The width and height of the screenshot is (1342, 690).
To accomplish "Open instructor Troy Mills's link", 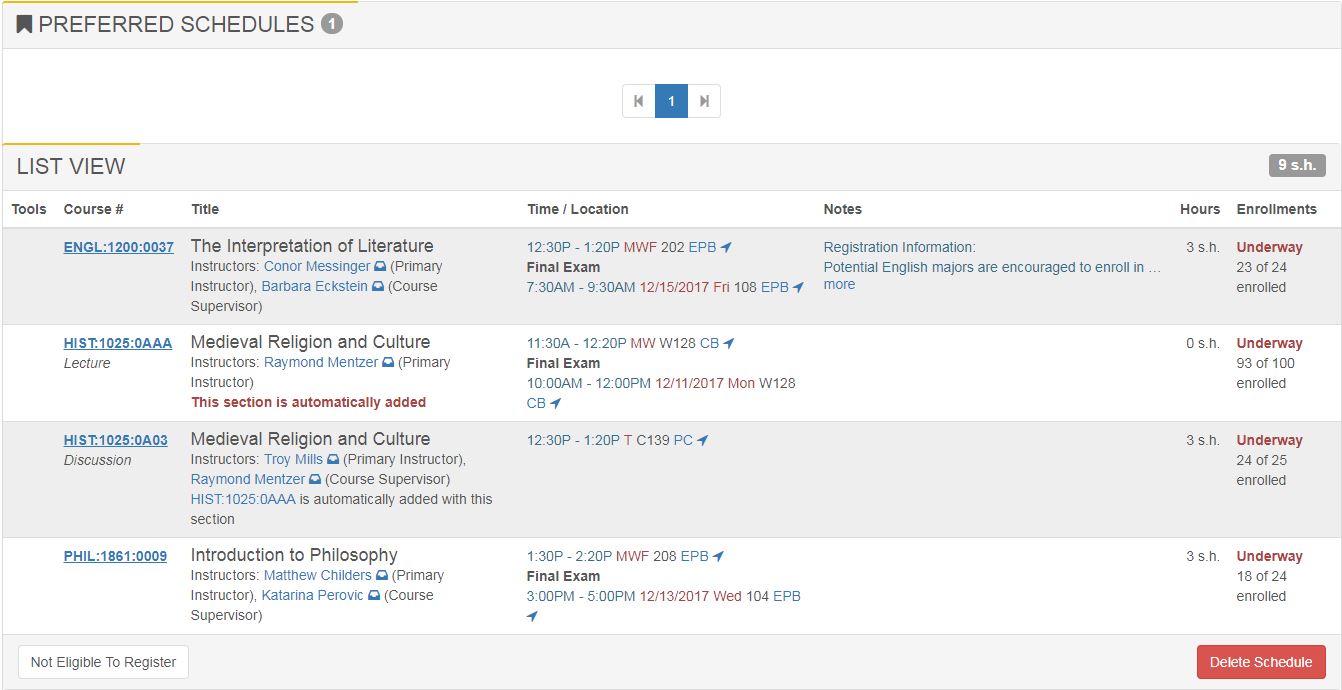I will pos(293,460).
